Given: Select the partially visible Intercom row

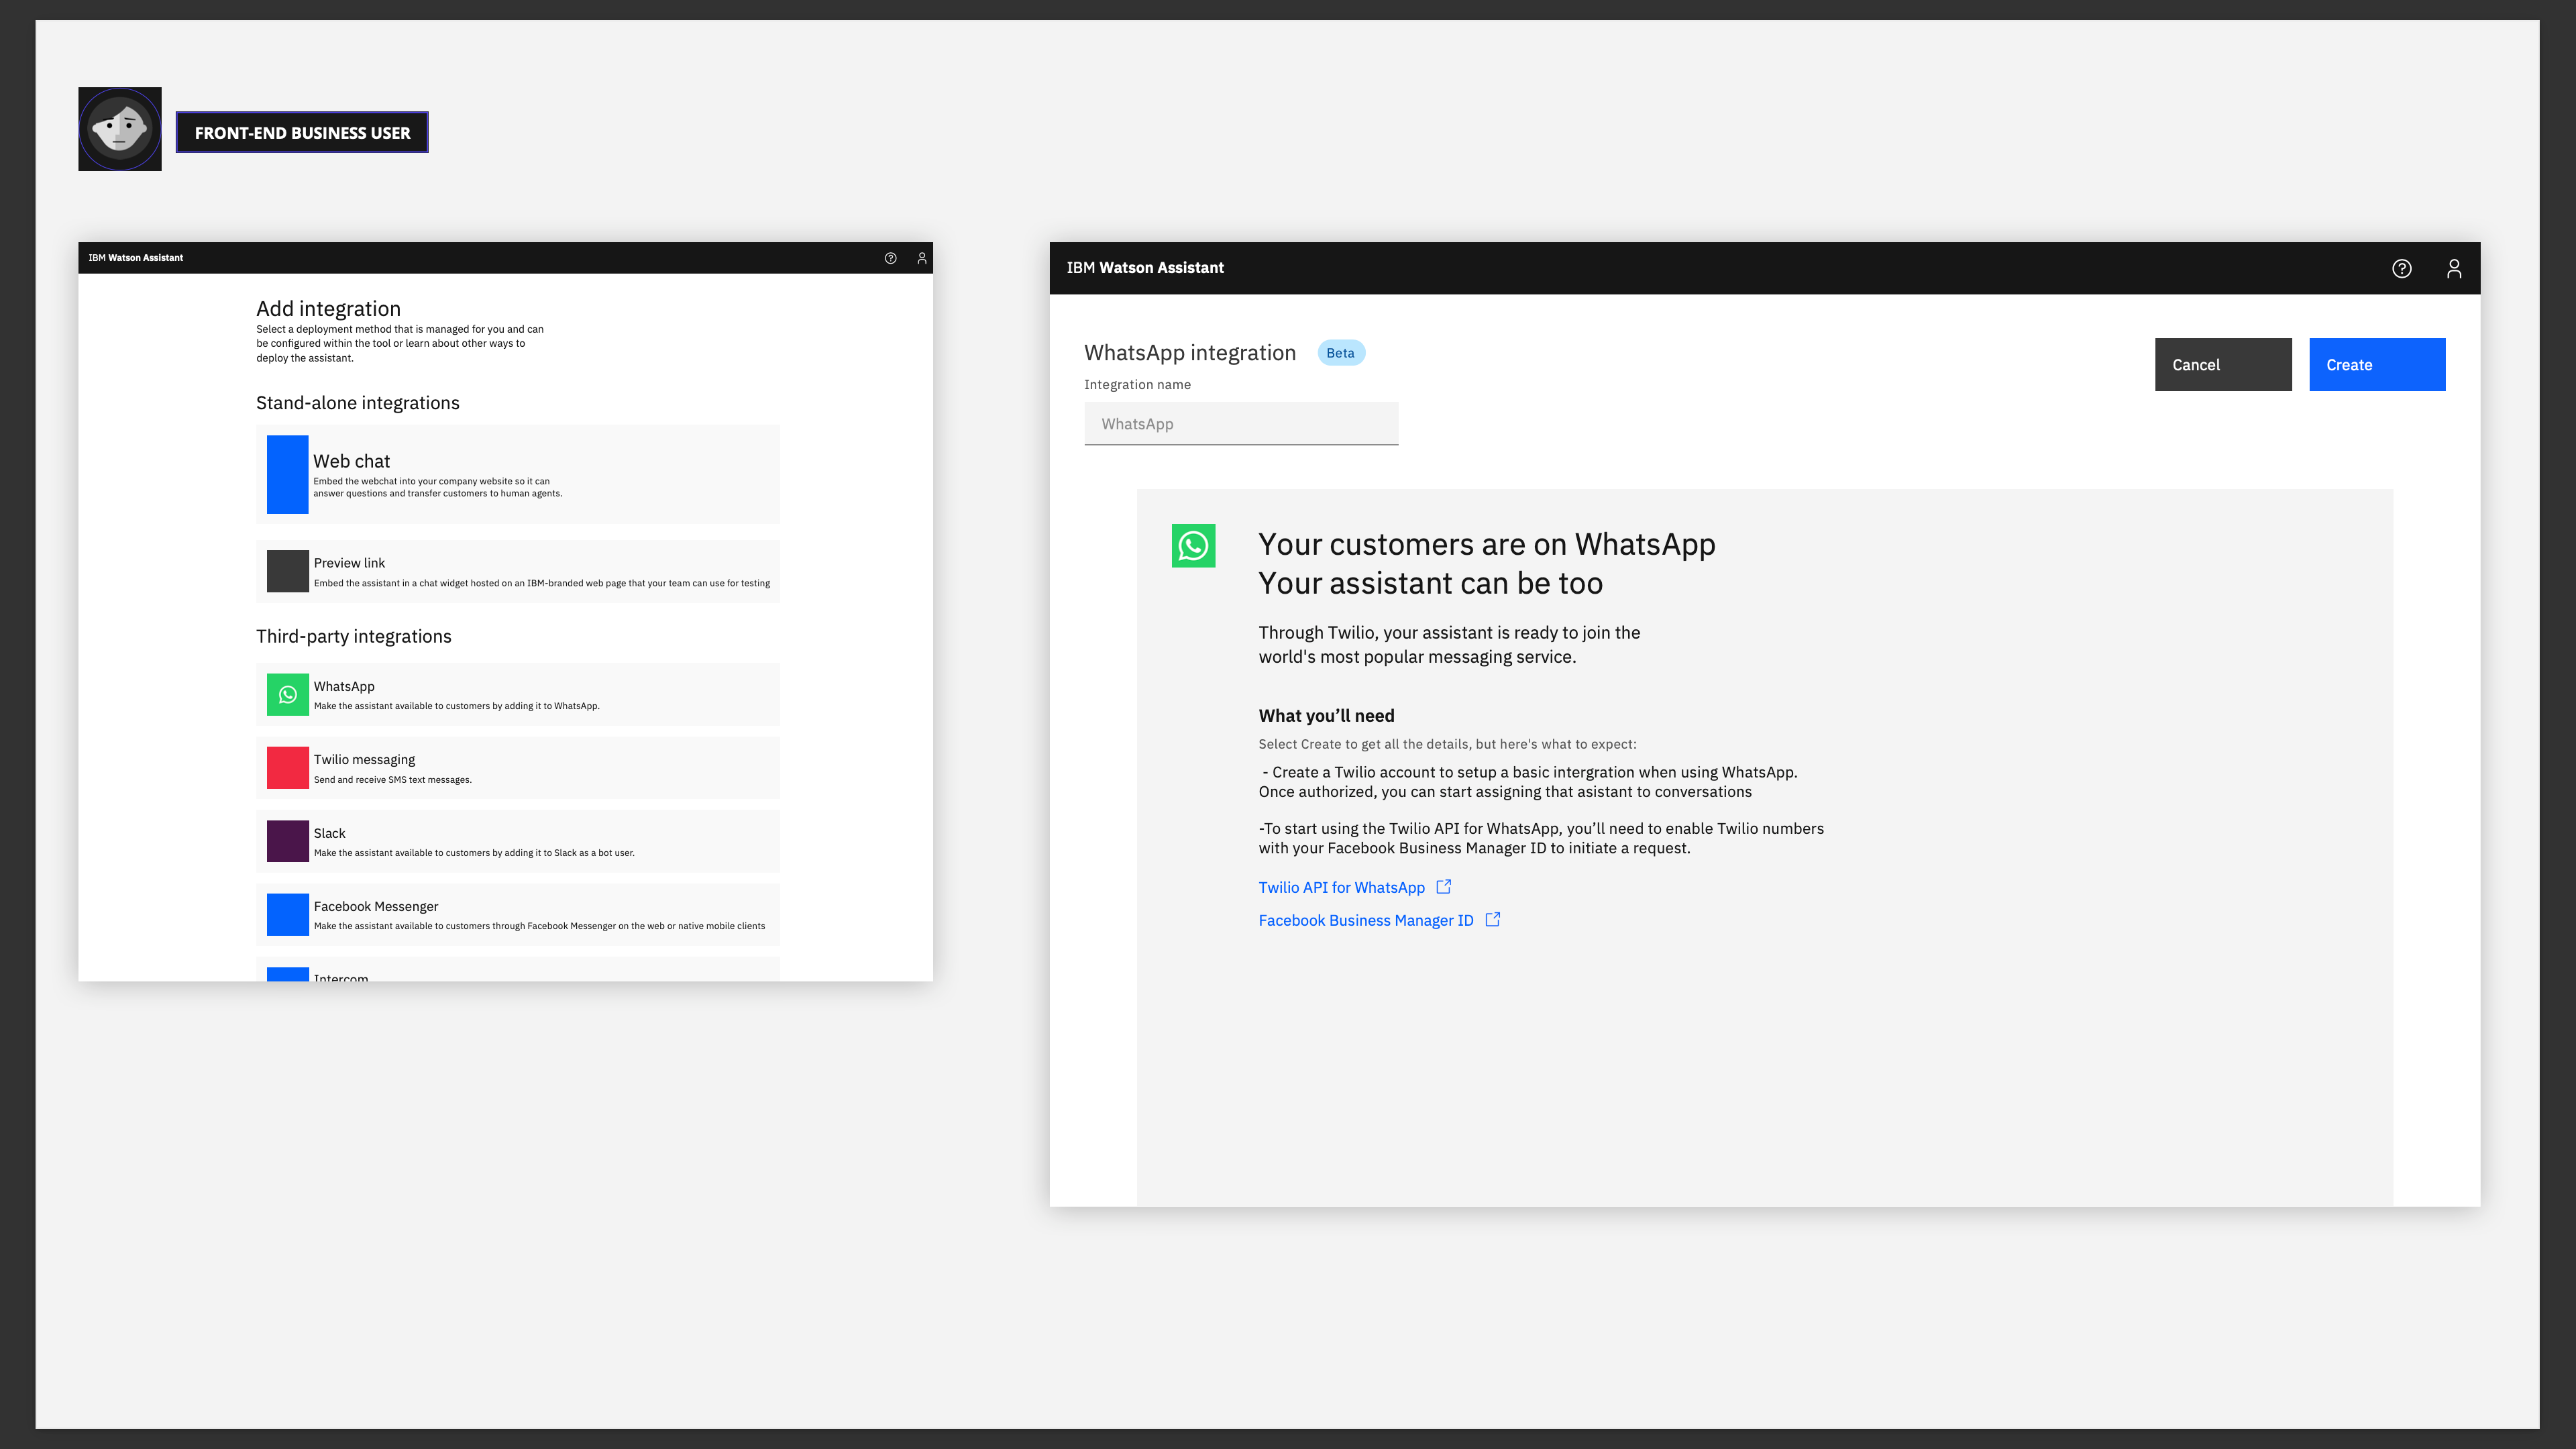Looking at the screenshot, I should click(518, 970).
